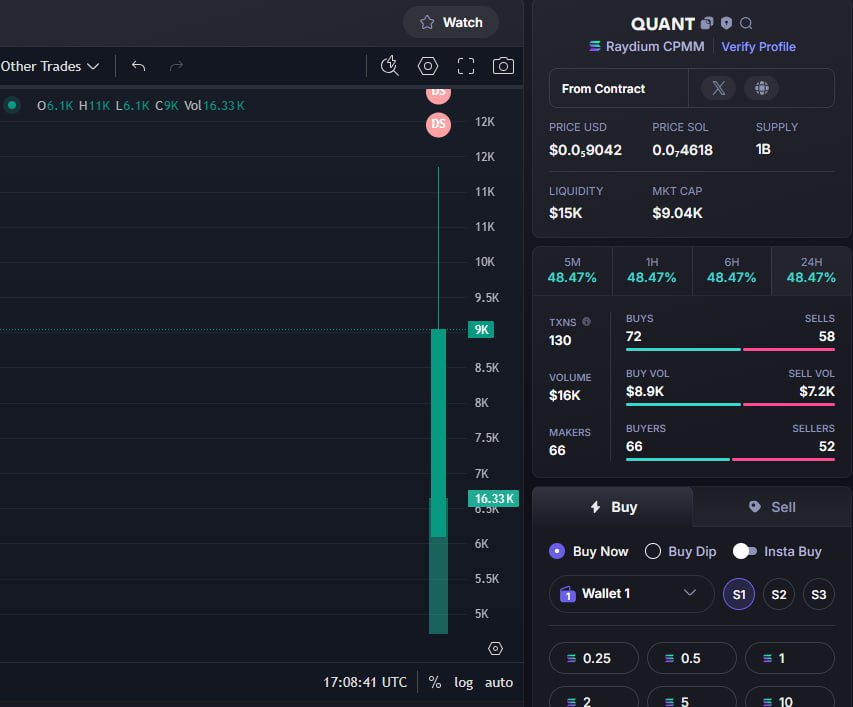Open chart settings hexagon icon in toolbar

click(428, 66)
